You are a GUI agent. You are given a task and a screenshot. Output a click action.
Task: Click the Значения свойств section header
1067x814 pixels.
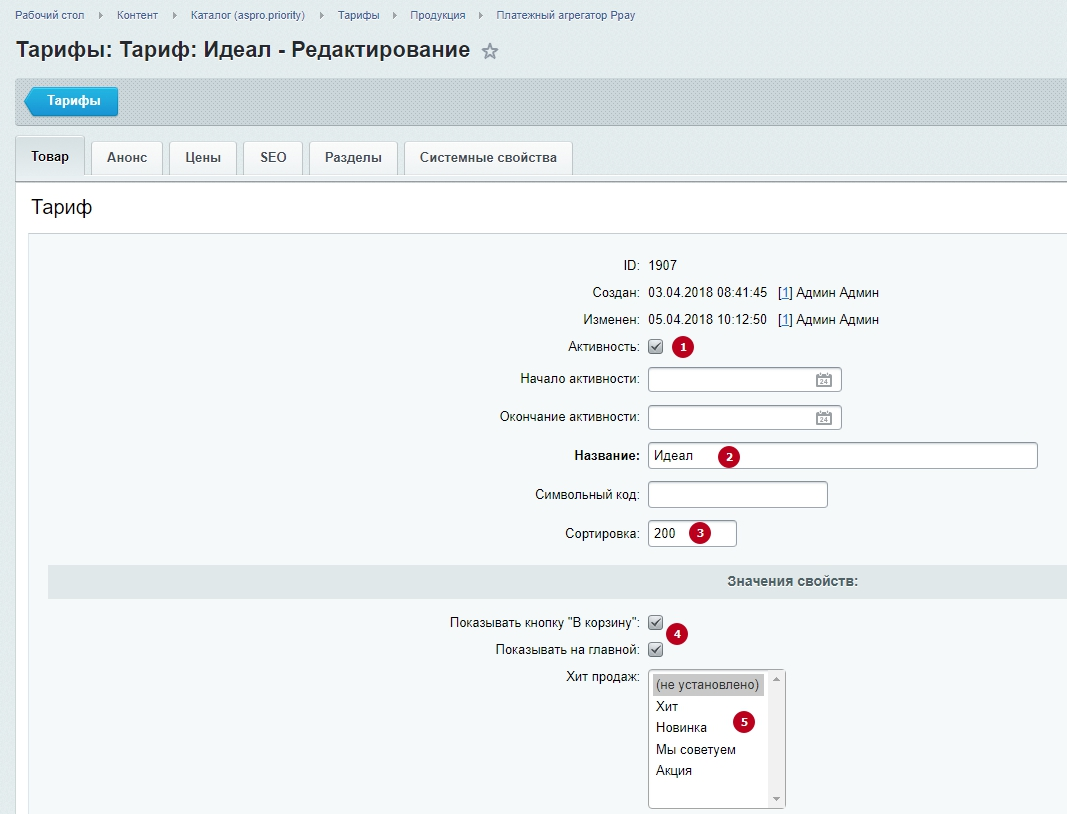coord(792,581)
